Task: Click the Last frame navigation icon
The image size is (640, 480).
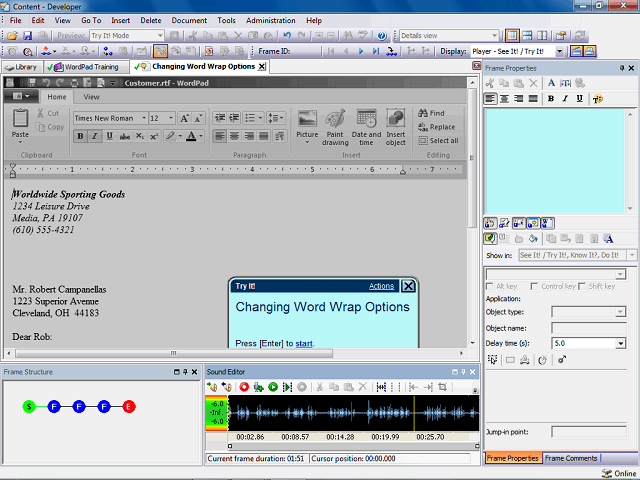Action: click(x=376, y=51)
